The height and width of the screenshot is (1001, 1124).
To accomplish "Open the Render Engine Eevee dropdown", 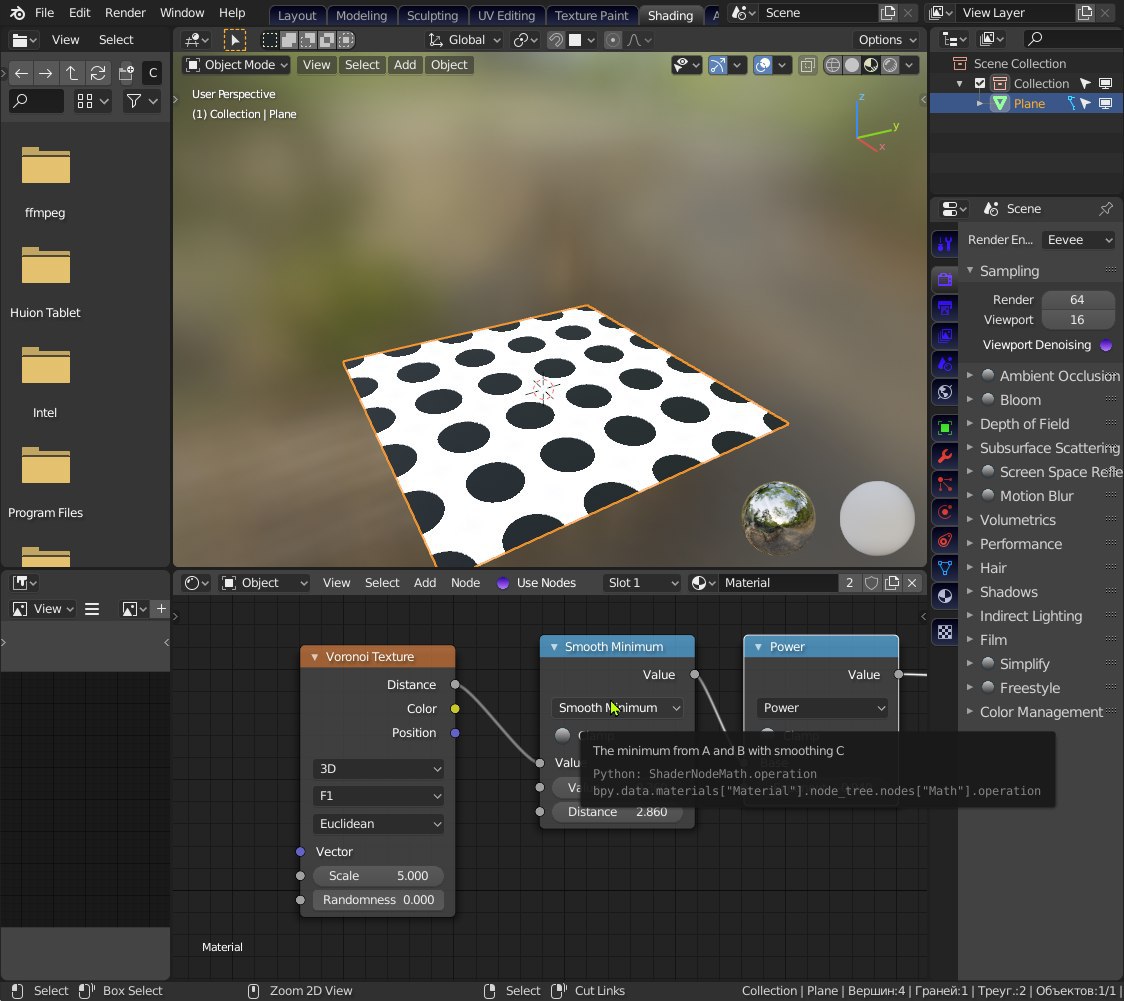I will point(1078,239).
